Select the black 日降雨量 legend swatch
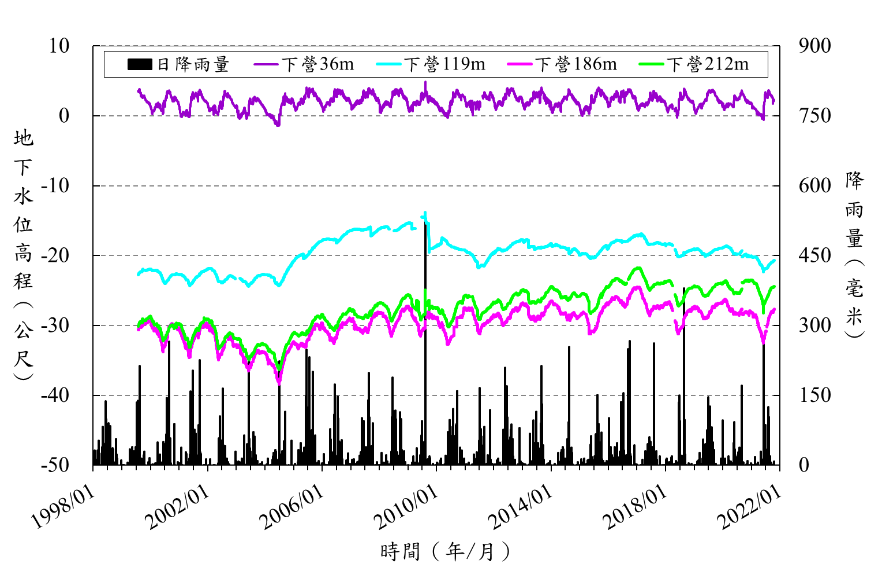This screenshot has height=578, width=882. (140, 65)
